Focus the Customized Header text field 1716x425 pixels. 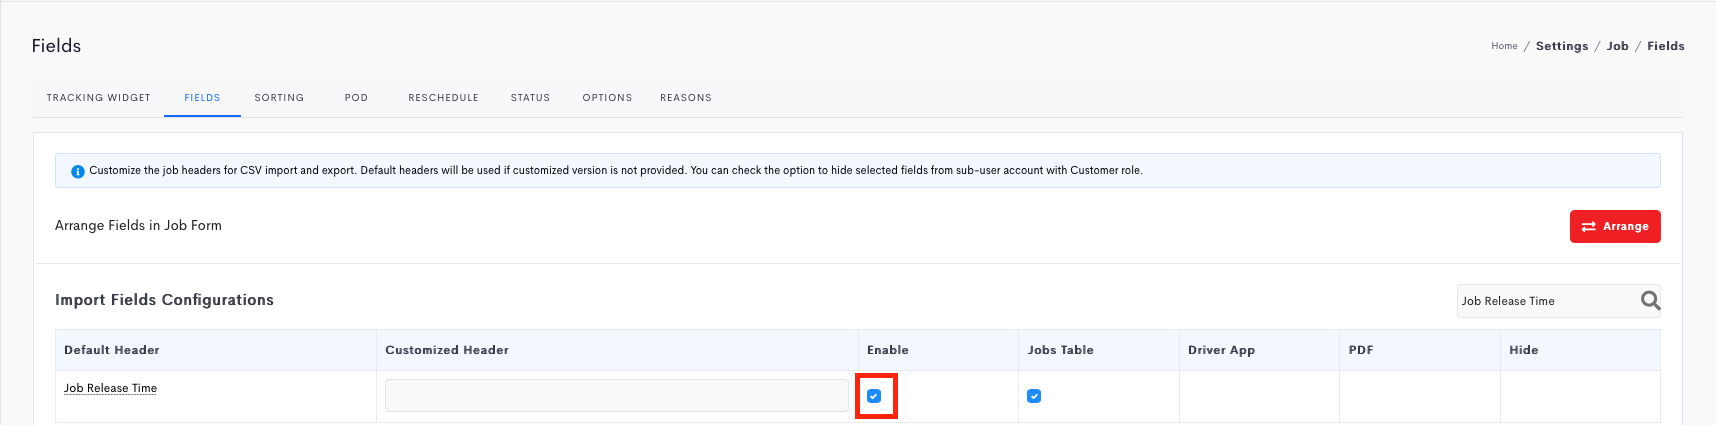coord(617,395)
